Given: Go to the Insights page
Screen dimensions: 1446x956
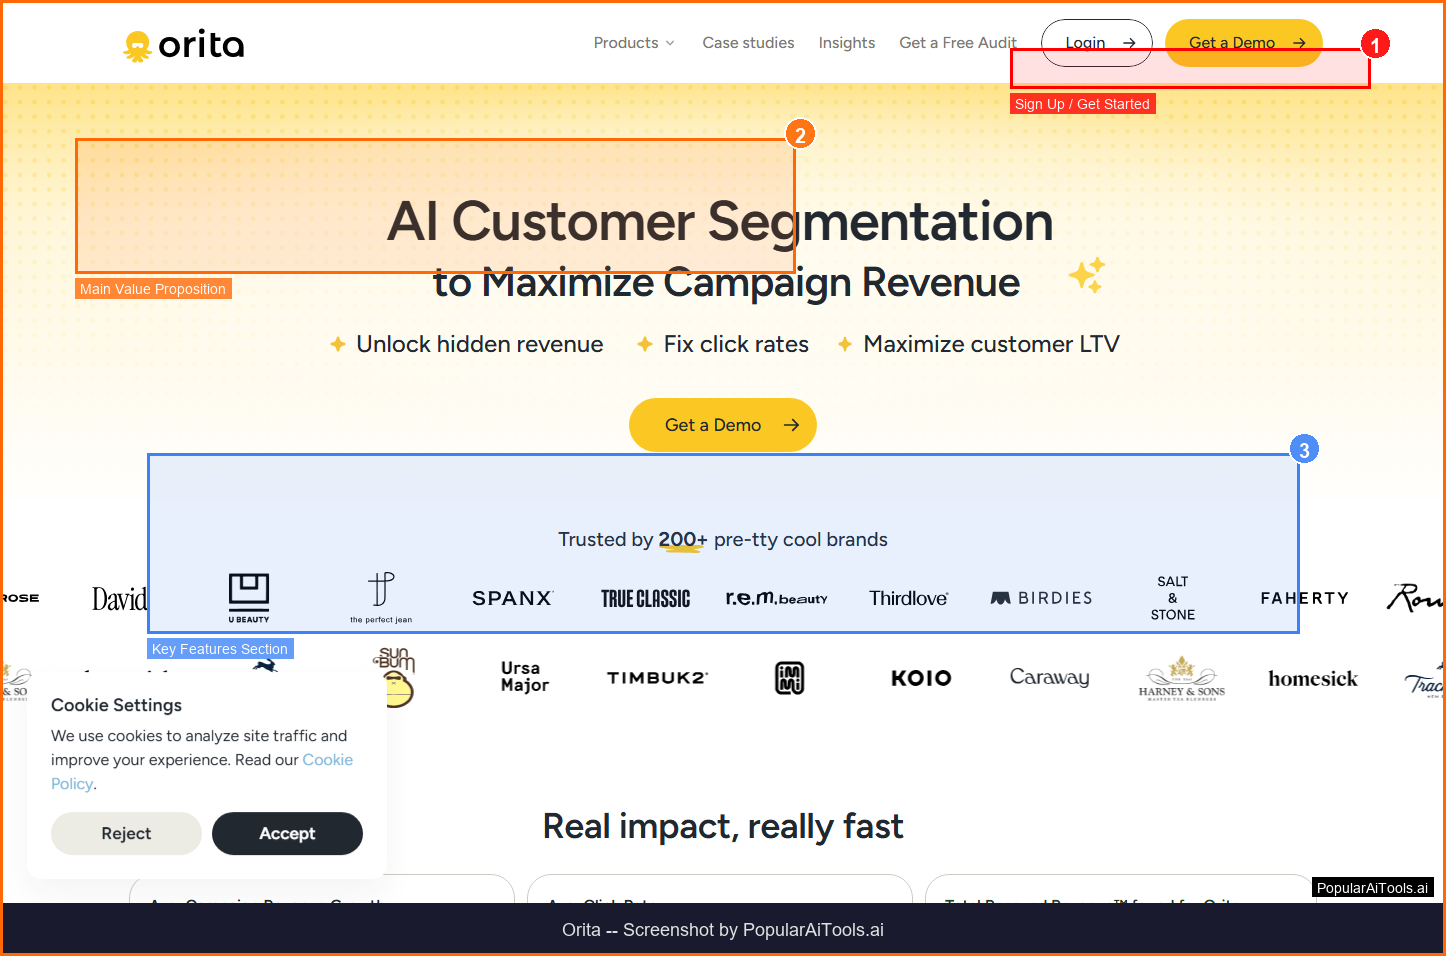Looking at the screenshot, I should (x=846, y=43).
